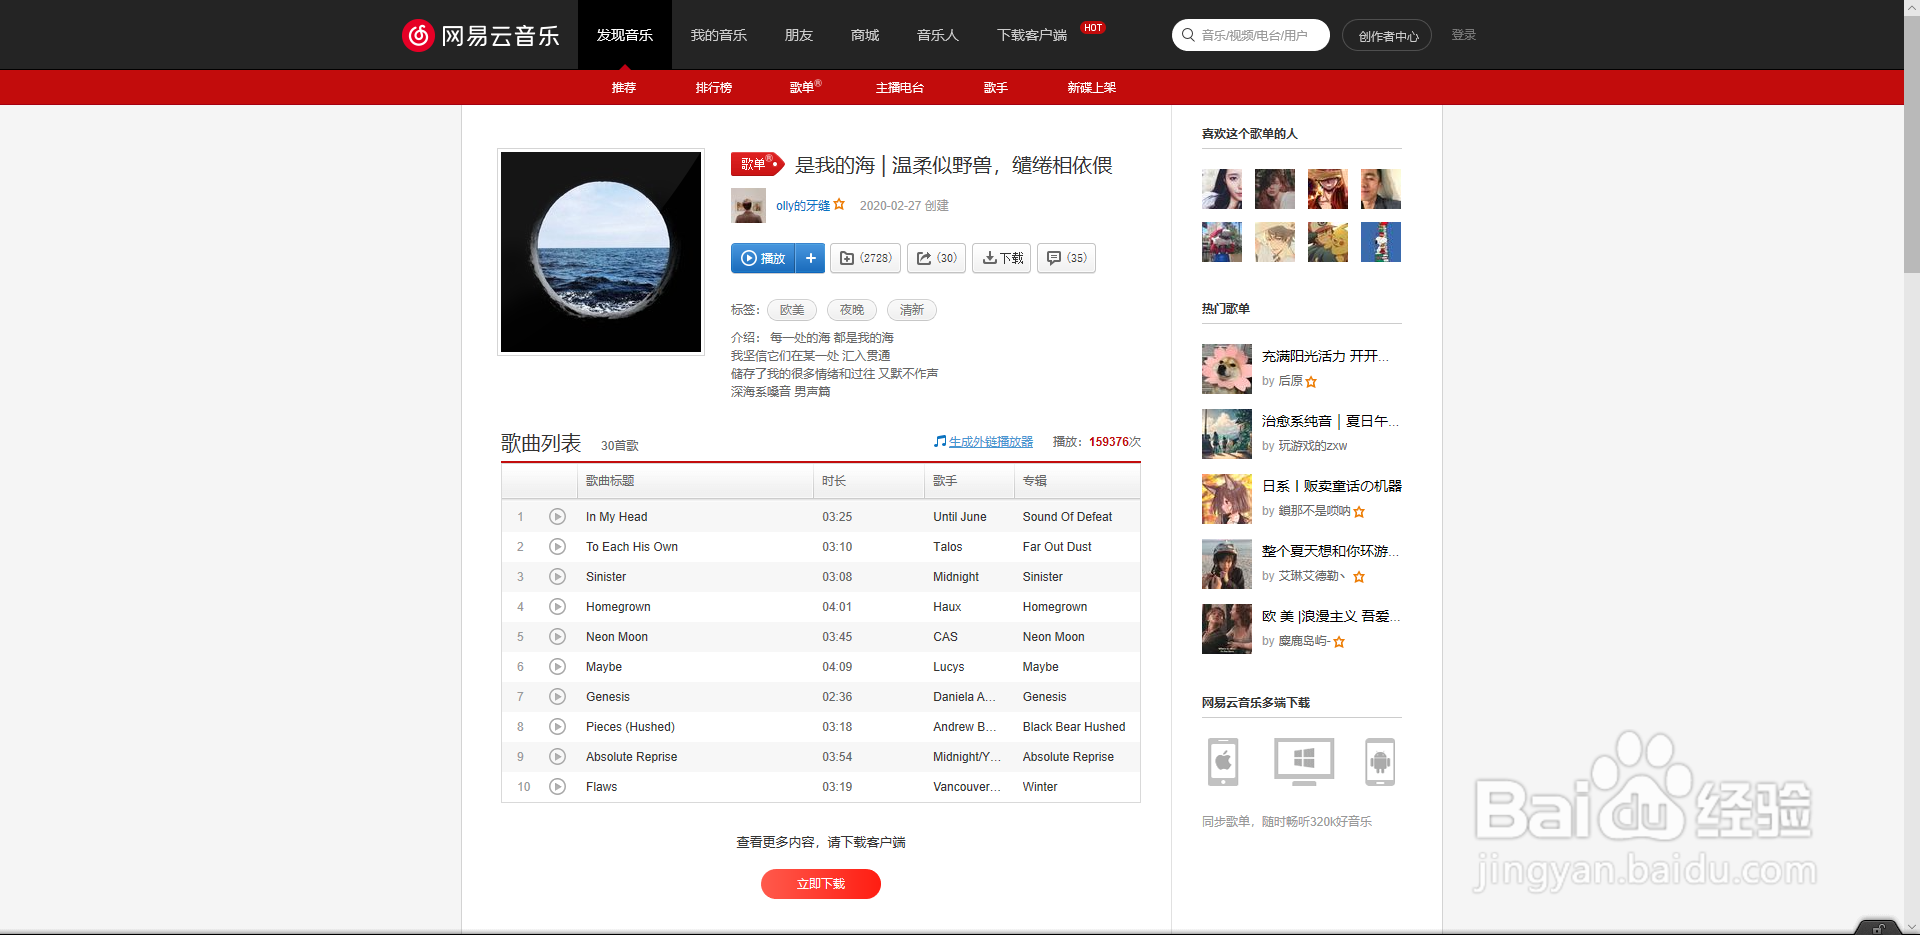Image resolution: width=1920 pixels, height=935 pixels.
Task: Click the 创作者中心 button
Action: pyautogui.click(x=1387, y=35)
